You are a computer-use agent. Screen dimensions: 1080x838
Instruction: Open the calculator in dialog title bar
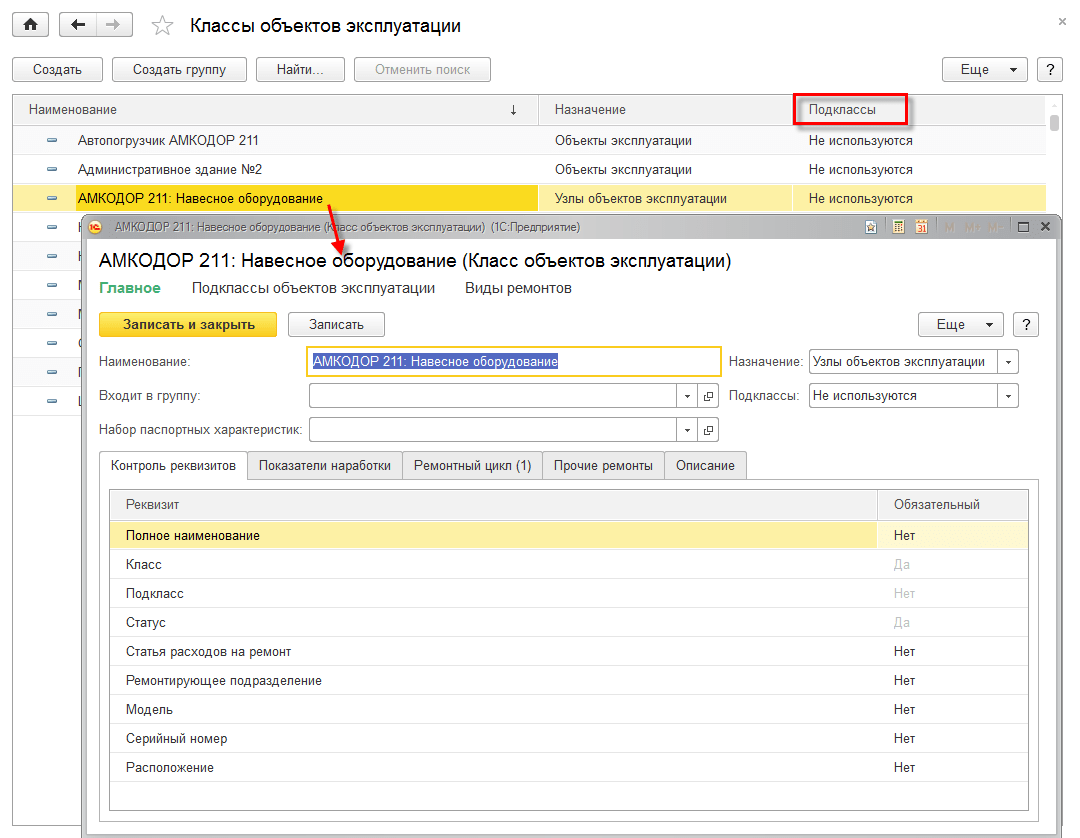[x=899, y=227]
